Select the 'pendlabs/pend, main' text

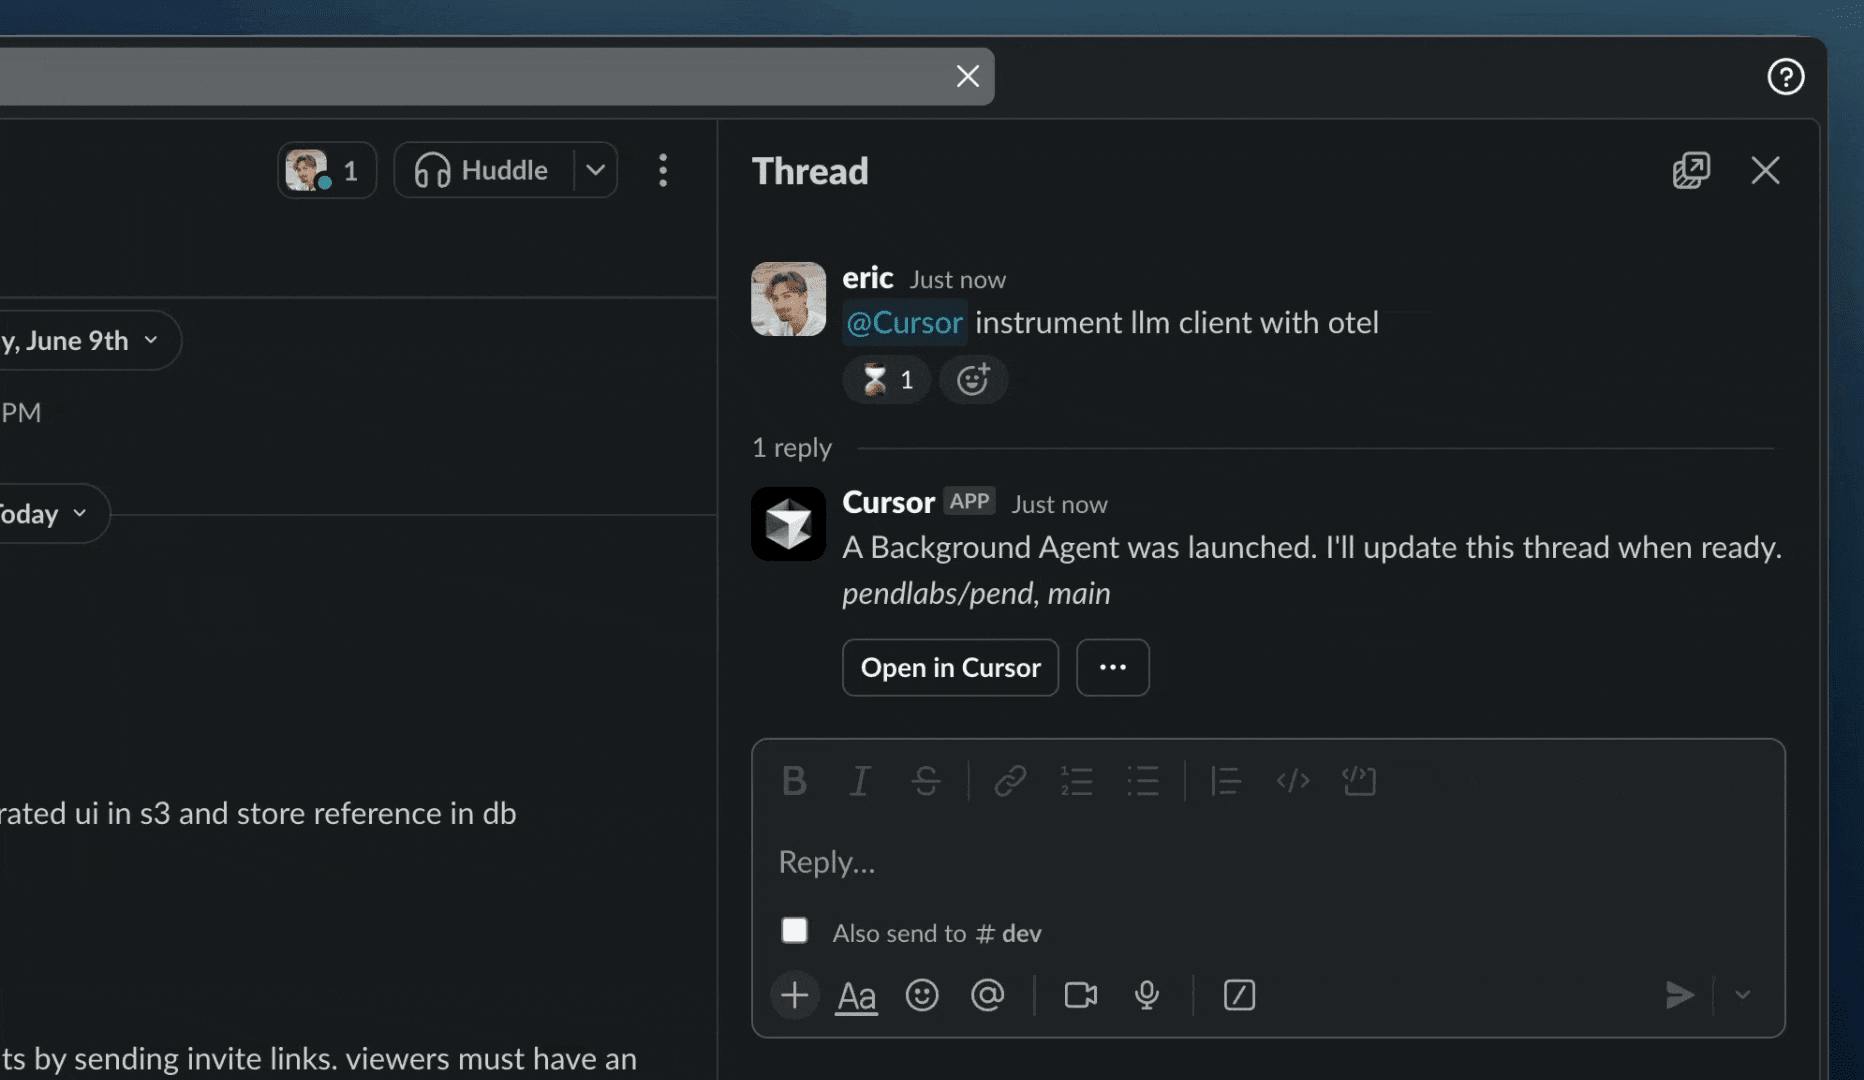(x=976, y=594)
